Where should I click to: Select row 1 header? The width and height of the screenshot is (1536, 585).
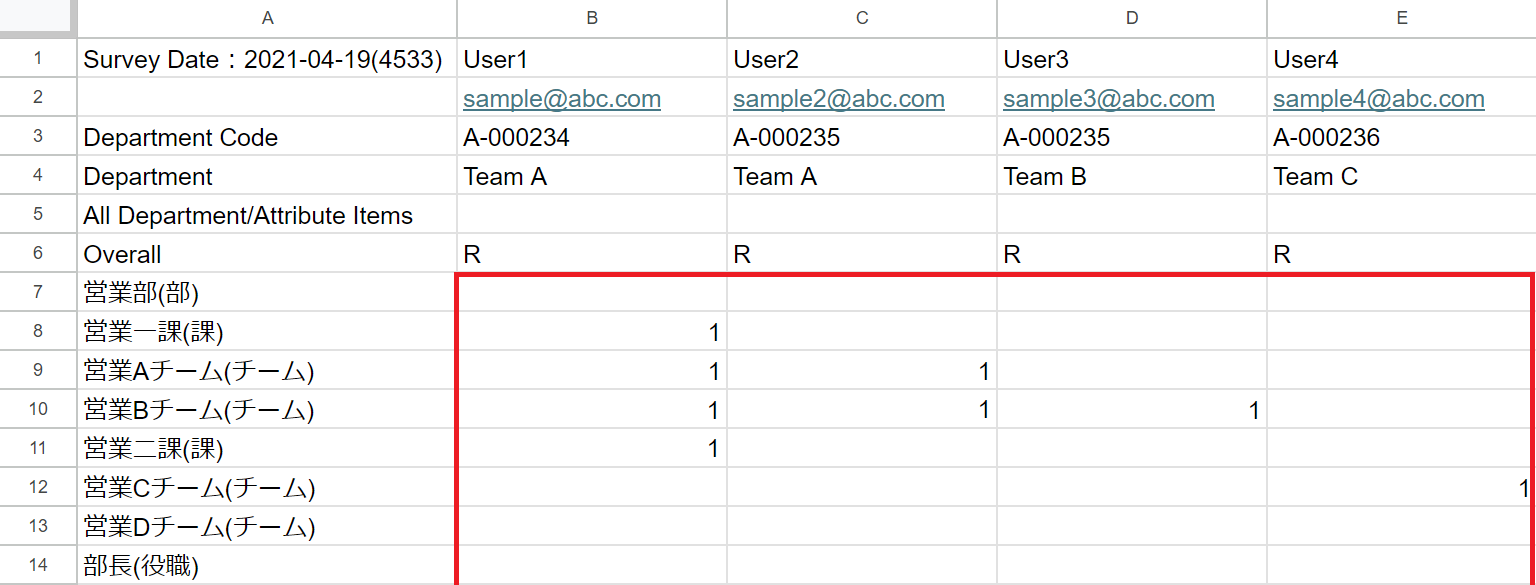38,59
